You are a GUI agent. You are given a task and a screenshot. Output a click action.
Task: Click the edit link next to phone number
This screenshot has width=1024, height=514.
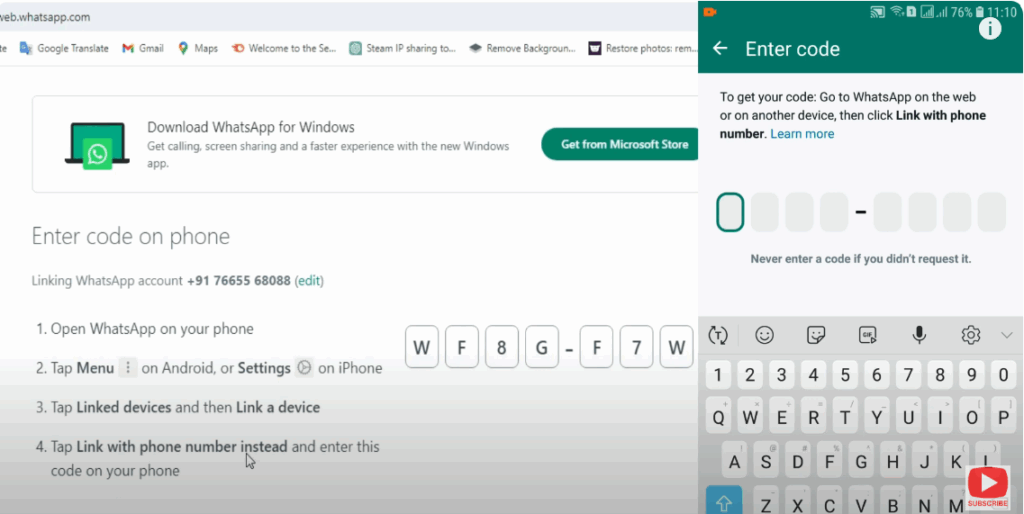pyautogui.click(x=308, y=281)
